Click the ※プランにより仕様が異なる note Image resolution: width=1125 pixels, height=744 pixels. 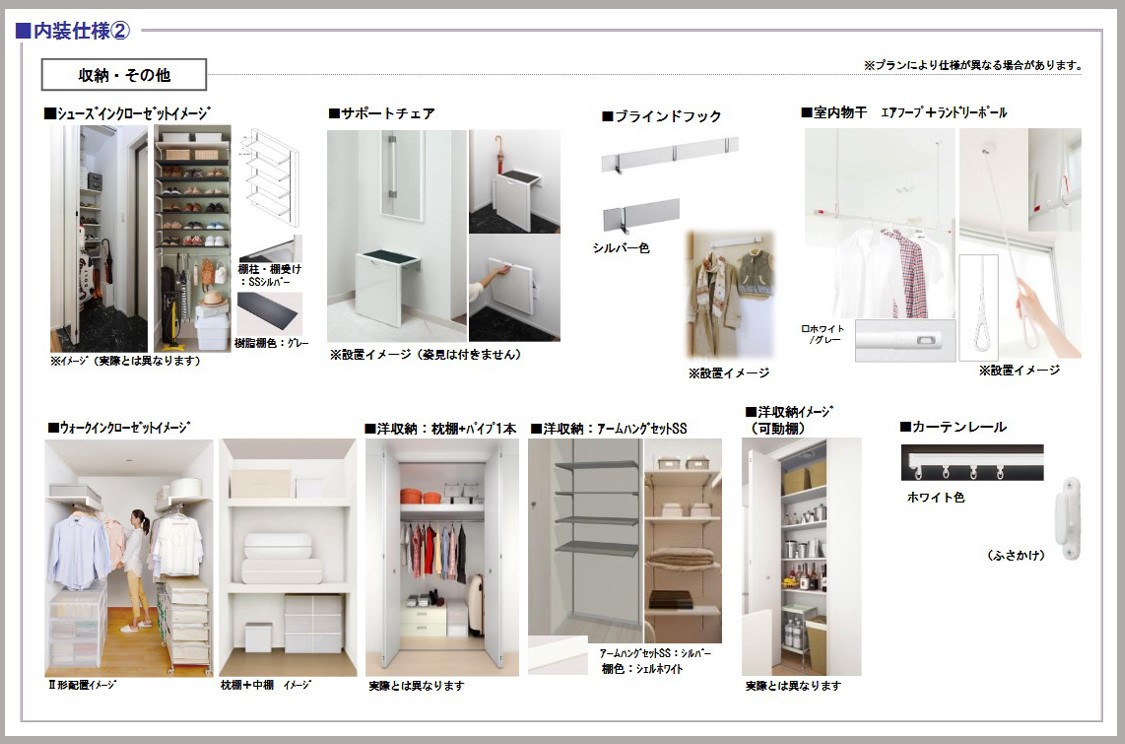tap(970, 62)
